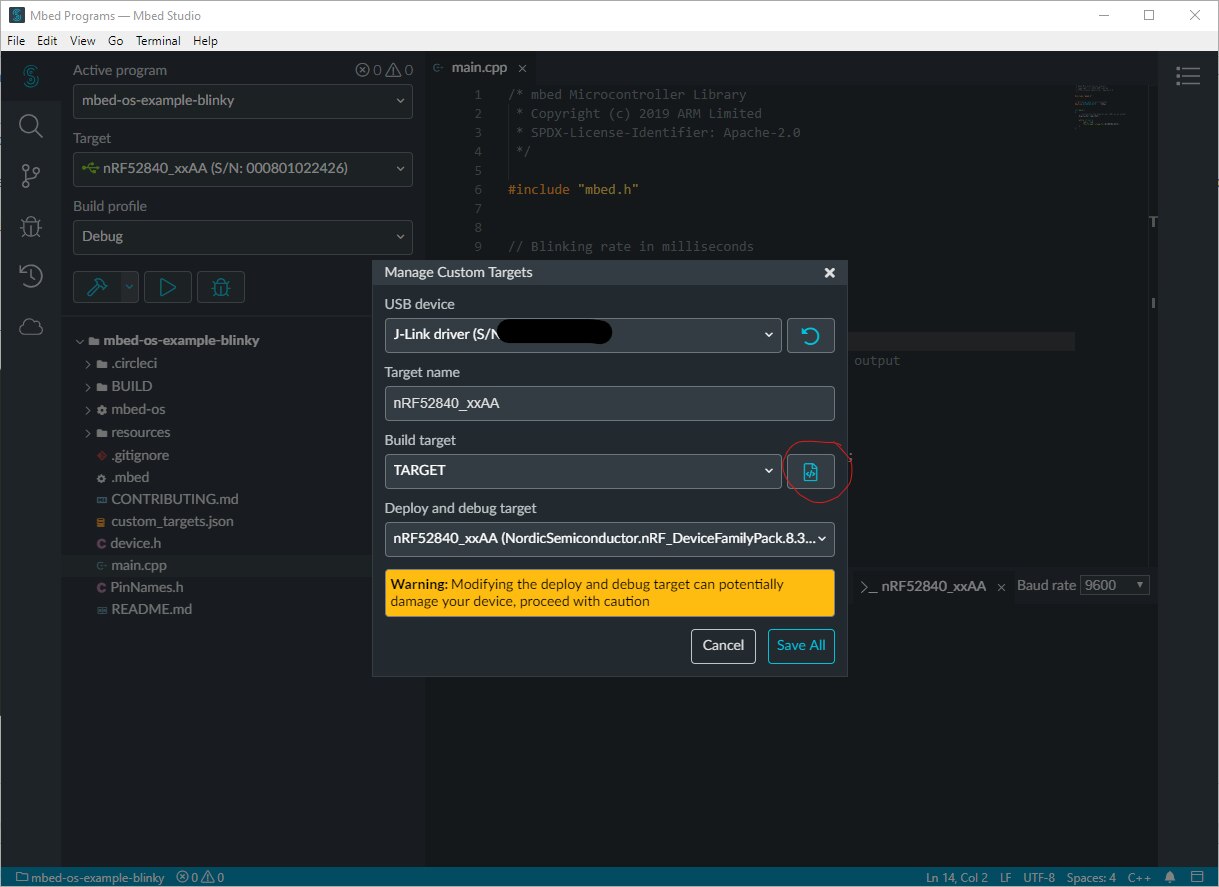
Task: Click the cloud icon in sidebar
Action: pos(30,327)
